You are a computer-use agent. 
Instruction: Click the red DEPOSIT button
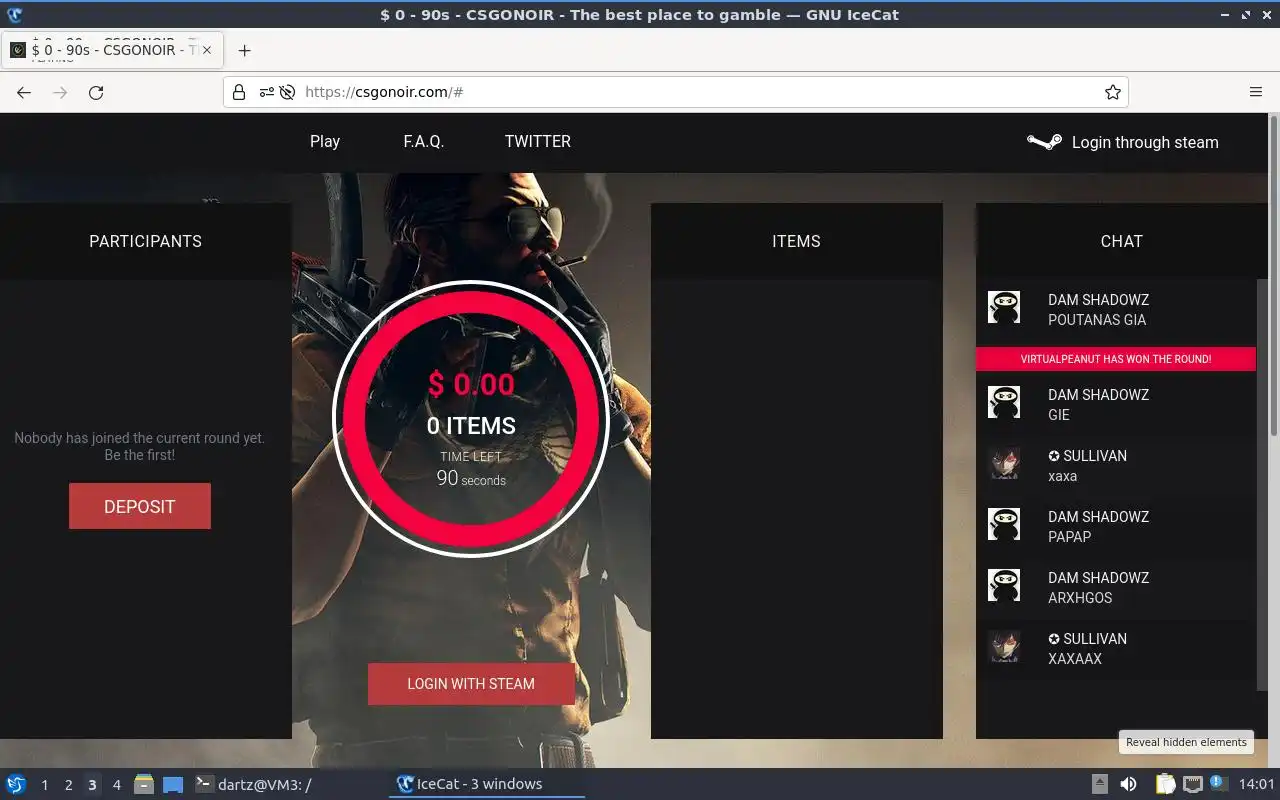(x=140, y=506)
